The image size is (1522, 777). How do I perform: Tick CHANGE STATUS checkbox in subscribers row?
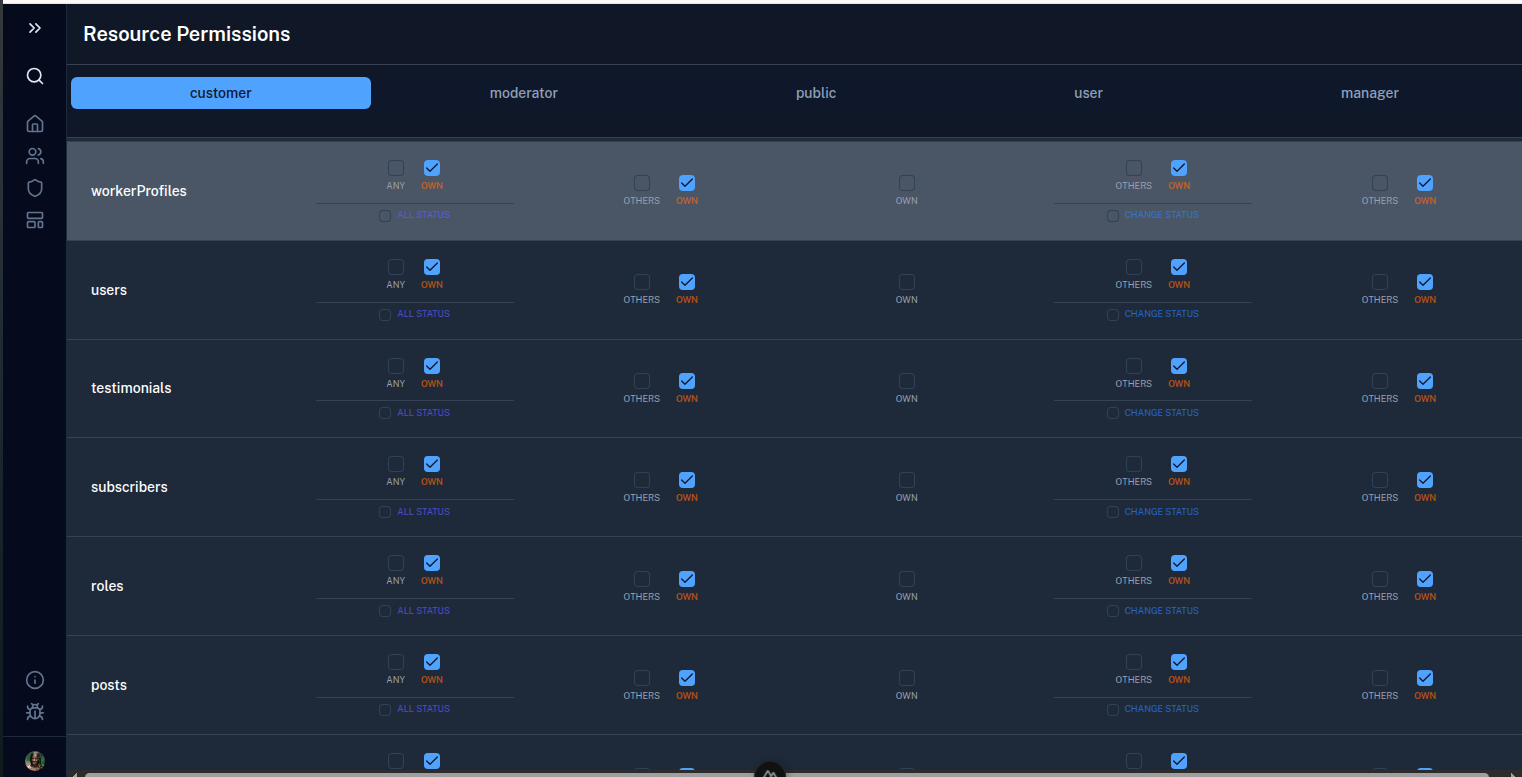1113,512
